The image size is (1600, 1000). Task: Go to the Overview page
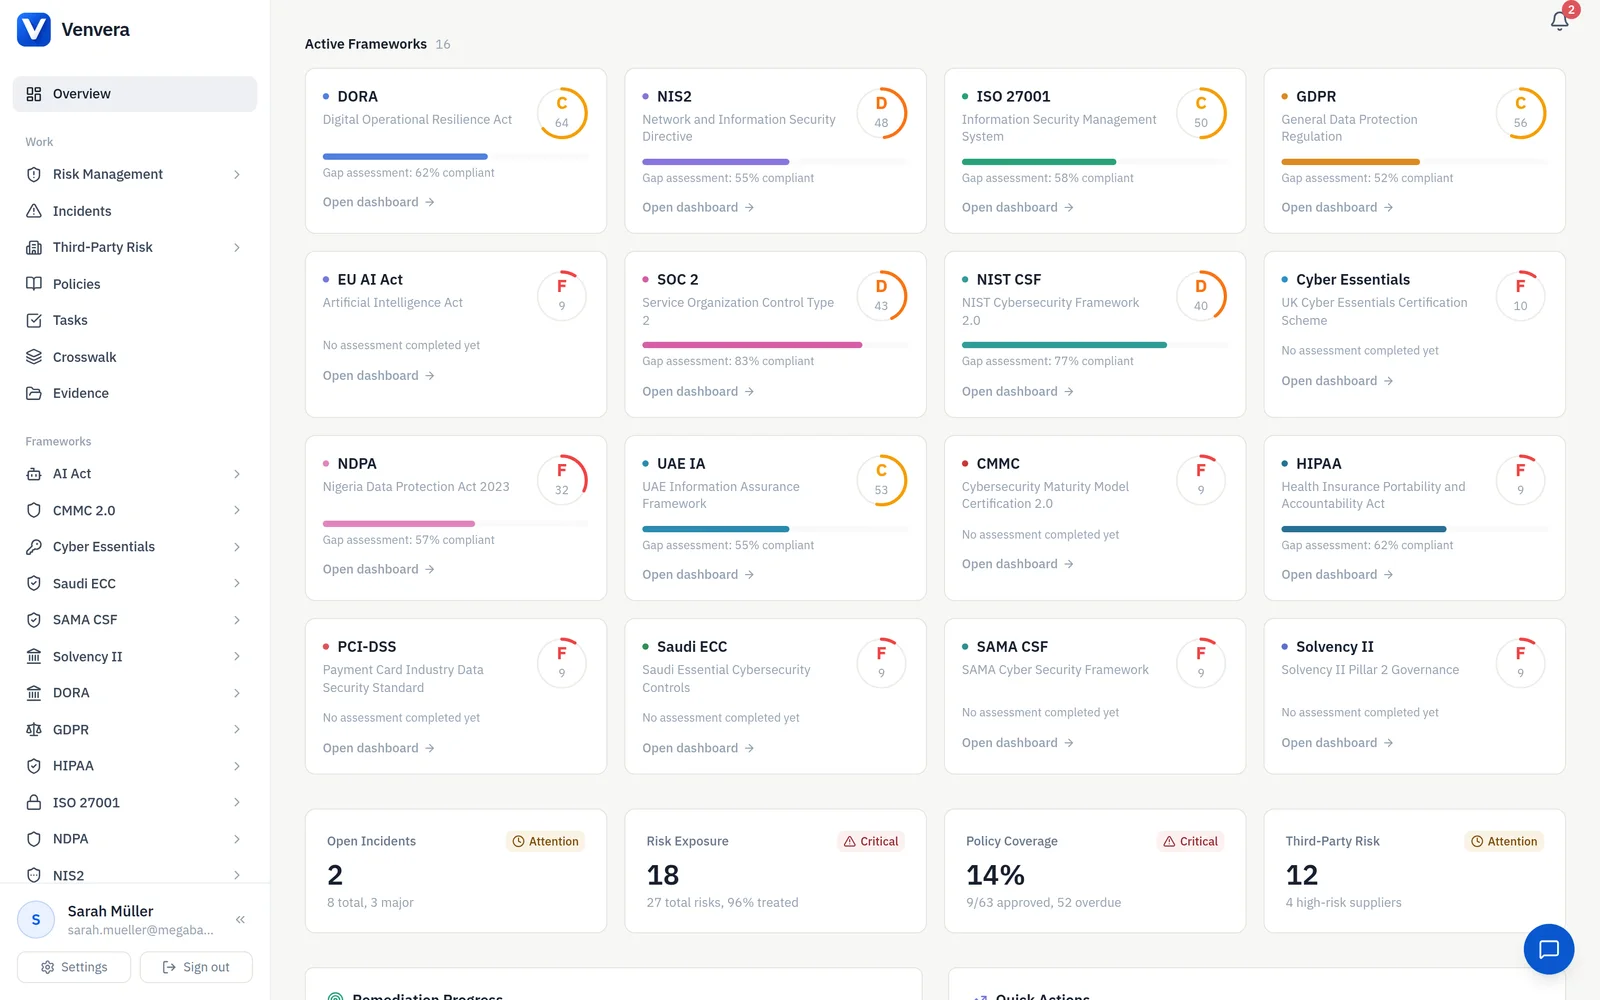(135, 94)
